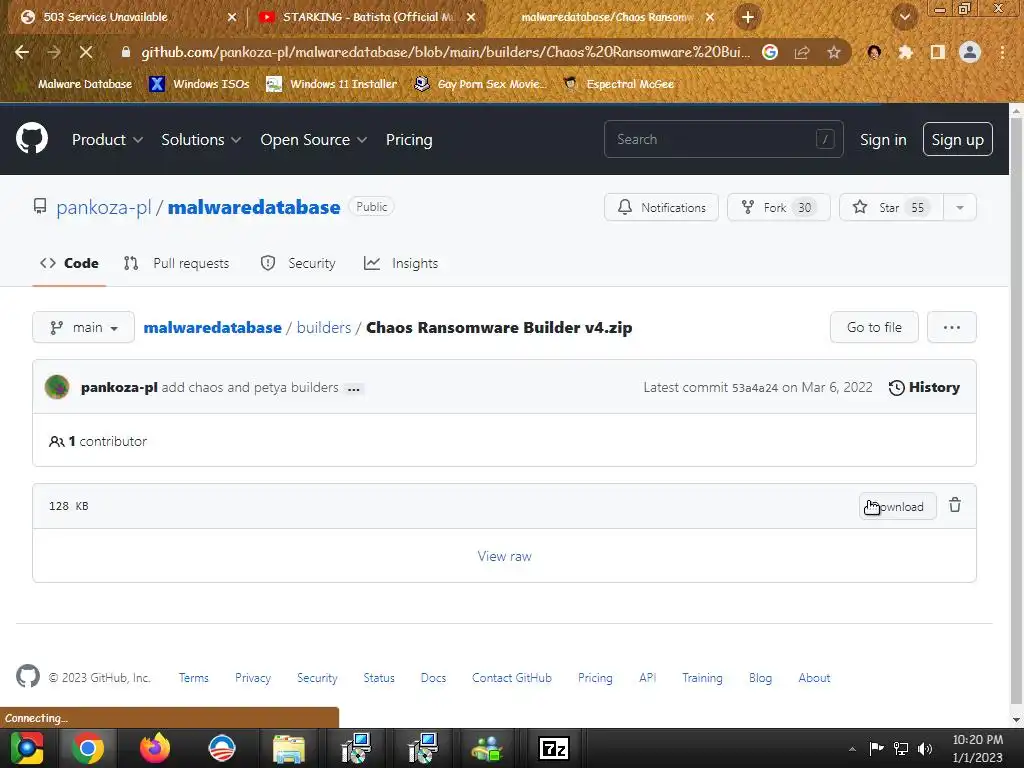Expand commit message ellipsis

[x=354, y=389]
